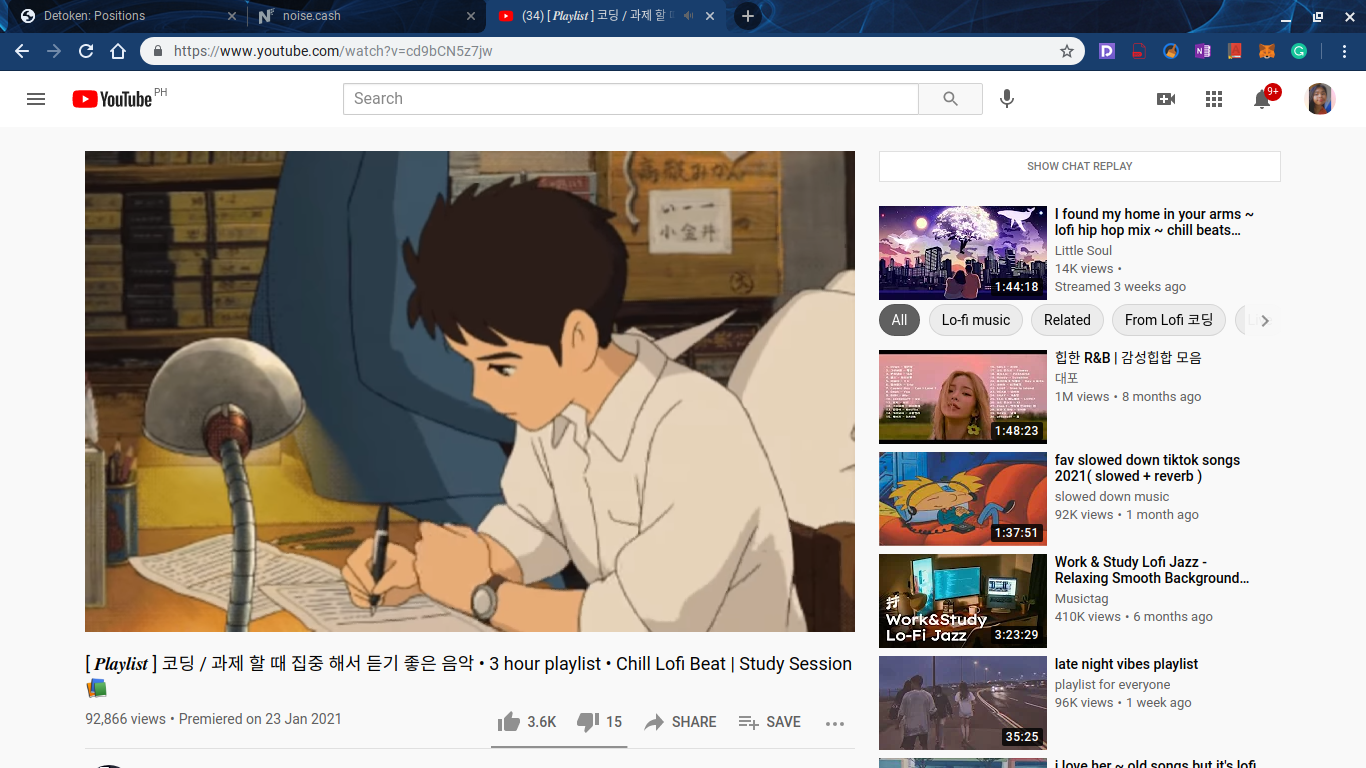Open the 3:23:29 Work&Study Lo-Fi Jazz thumbnail
This screenshot has width=1366, height=768.
[x=962, y=601]
